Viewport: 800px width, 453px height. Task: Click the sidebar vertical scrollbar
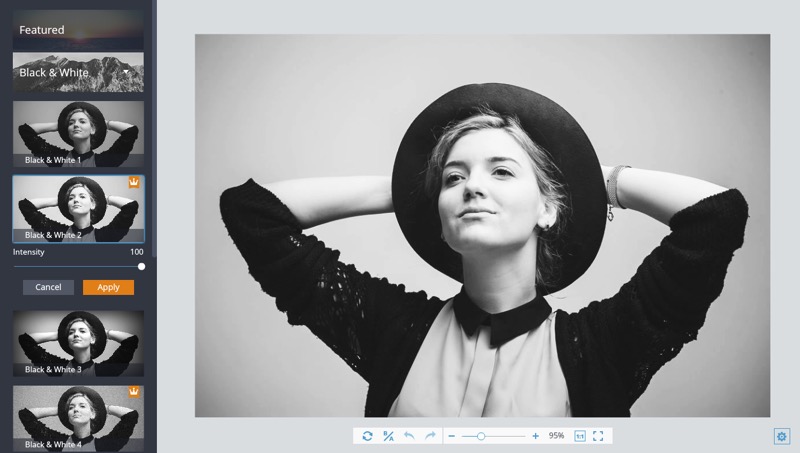[x=154, y=128]
